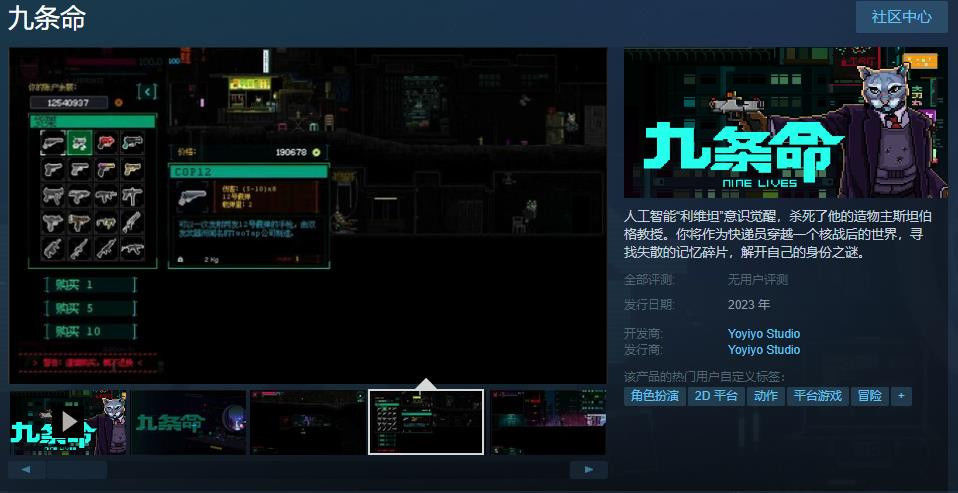The height and width of the screenshot is (493, 958).
Task: Advance thumbnail strip with right arrow button
Action: 588,470
